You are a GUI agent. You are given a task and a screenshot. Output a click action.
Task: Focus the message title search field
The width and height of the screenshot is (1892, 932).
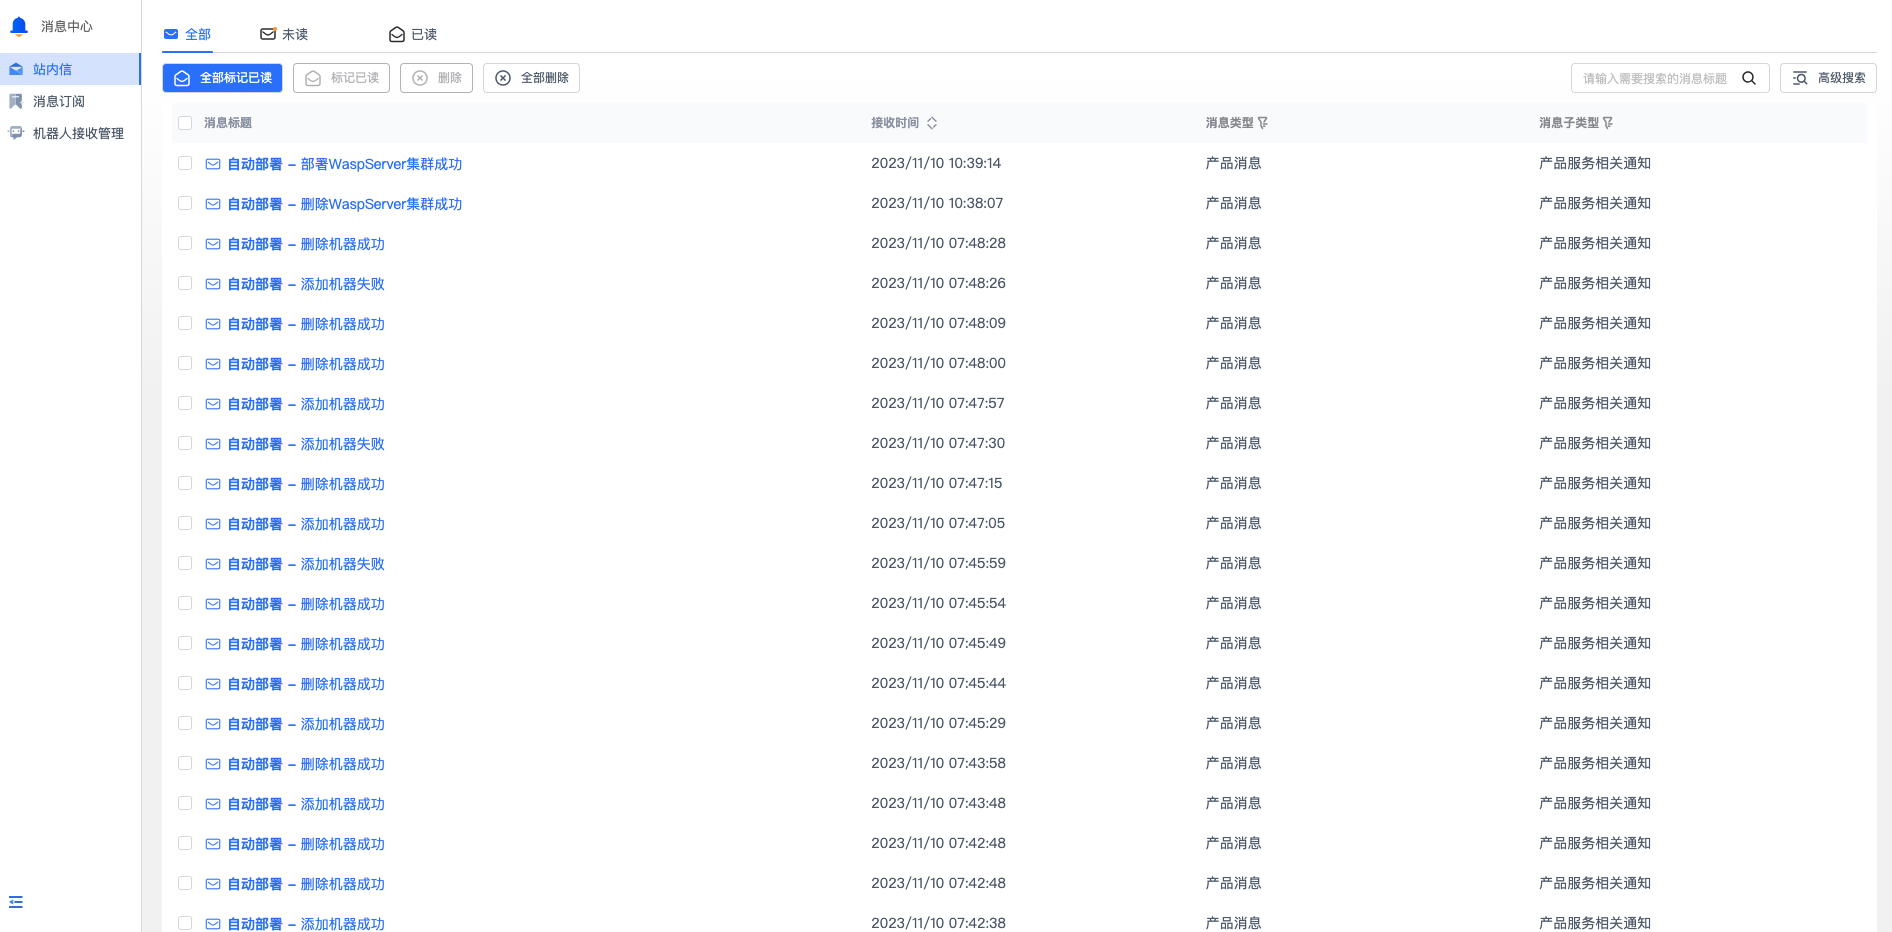click(x=1655, y=78)
